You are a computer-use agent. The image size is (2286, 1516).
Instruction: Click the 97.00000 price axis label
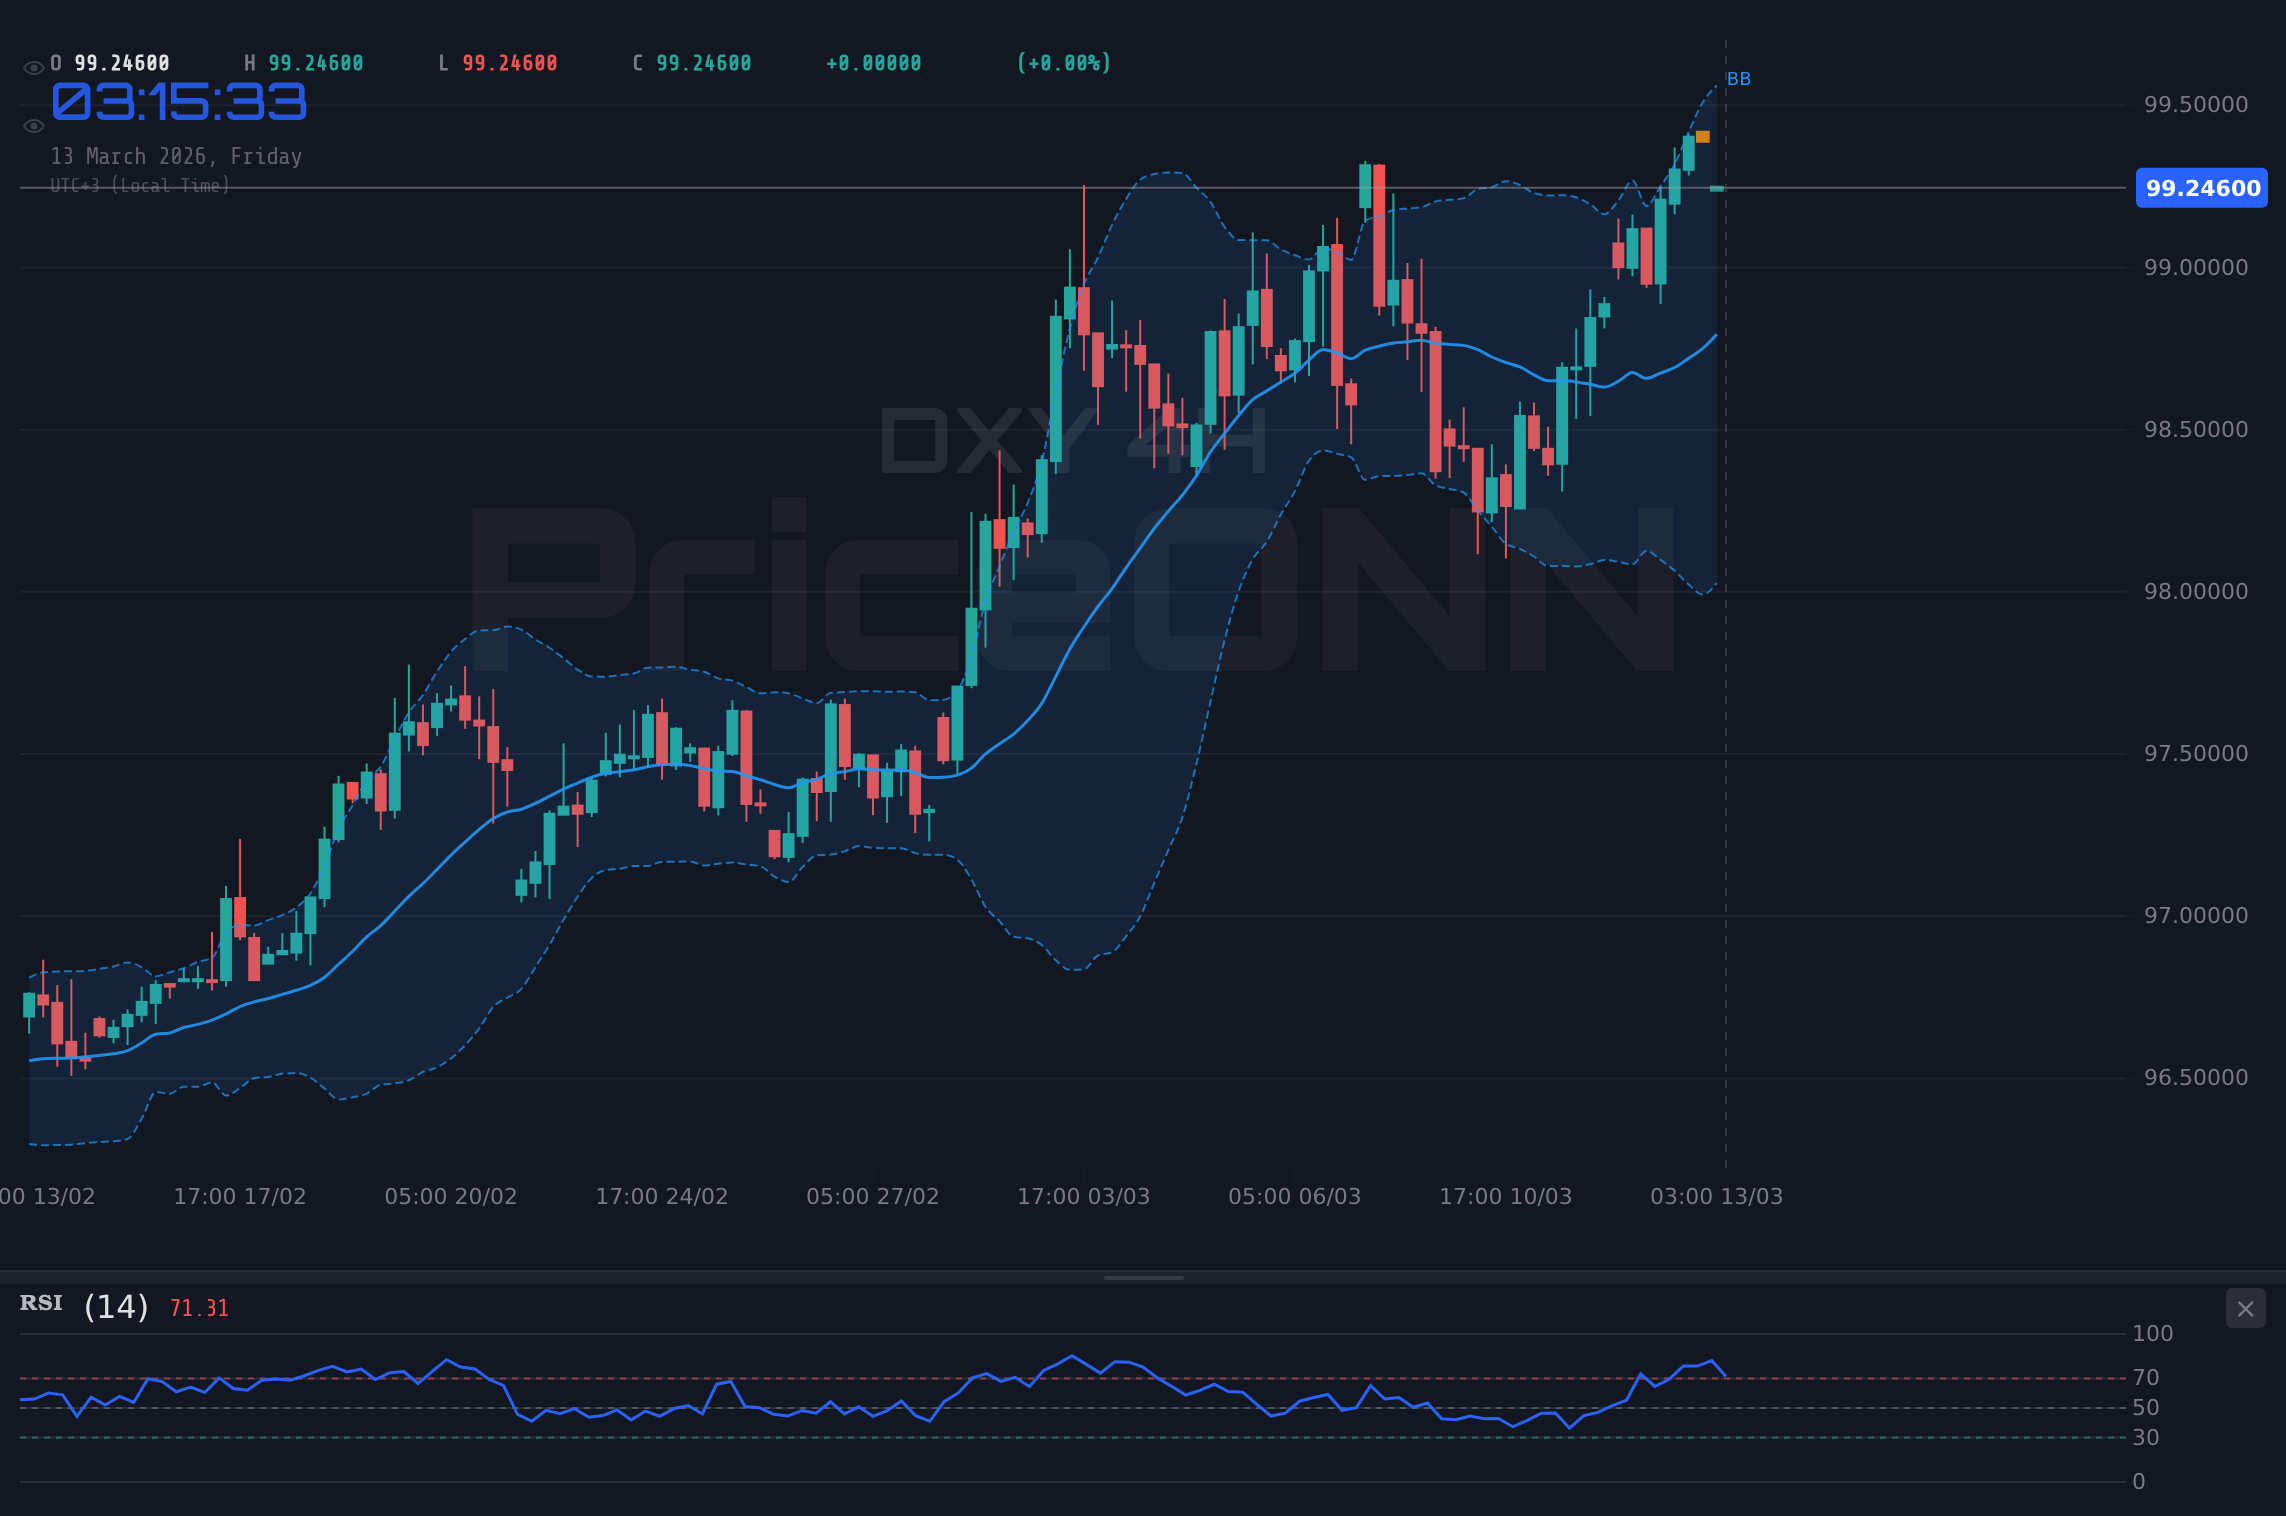point(2196,915)
